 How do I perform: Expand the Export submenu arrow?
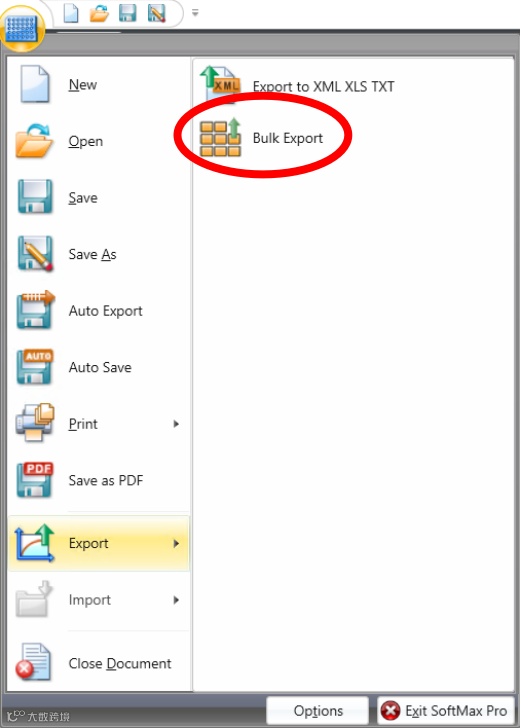tap(176, 543)
